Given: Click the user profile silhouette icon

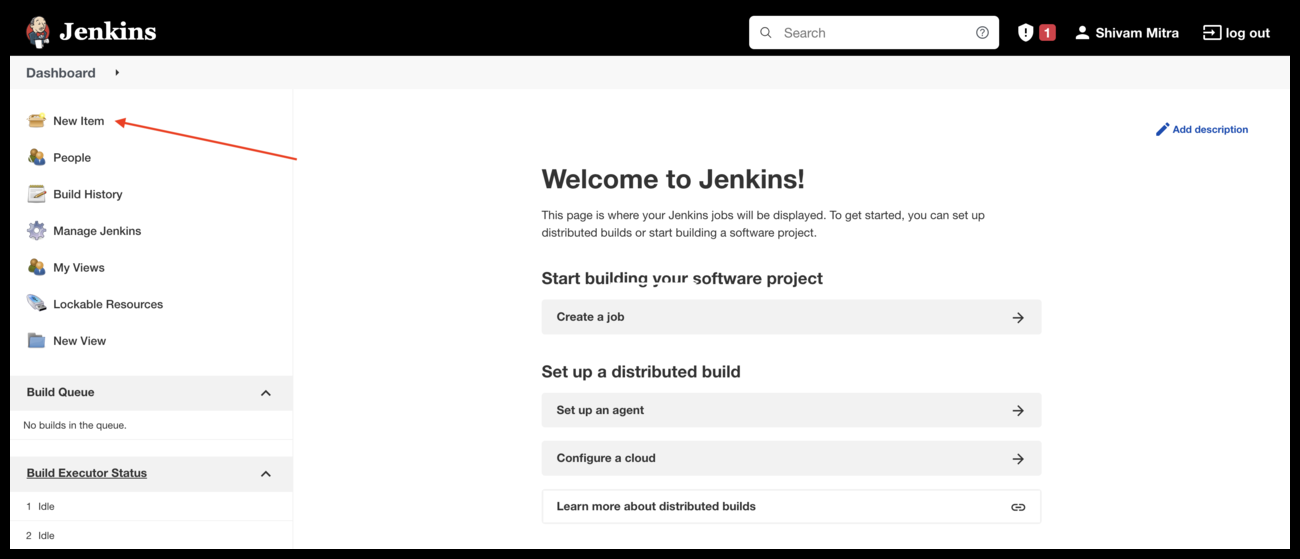Looking at the screenshot, I should pos(1082,33).
